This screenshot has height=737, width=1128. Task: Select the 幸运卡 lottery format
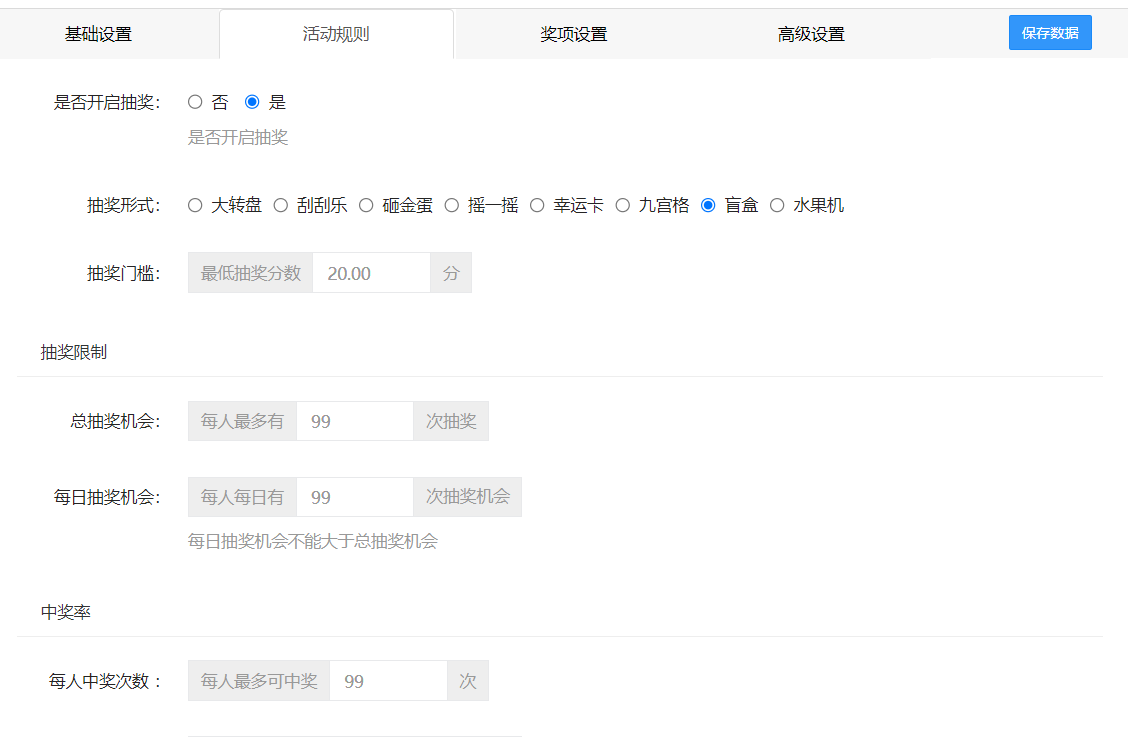[x=538, y=205]
